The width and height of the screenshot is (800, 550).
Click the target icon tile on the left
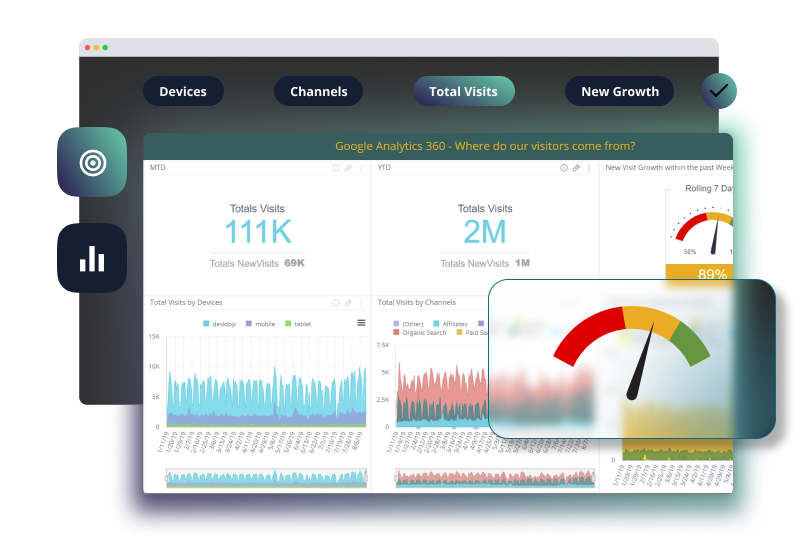[92, 162]
